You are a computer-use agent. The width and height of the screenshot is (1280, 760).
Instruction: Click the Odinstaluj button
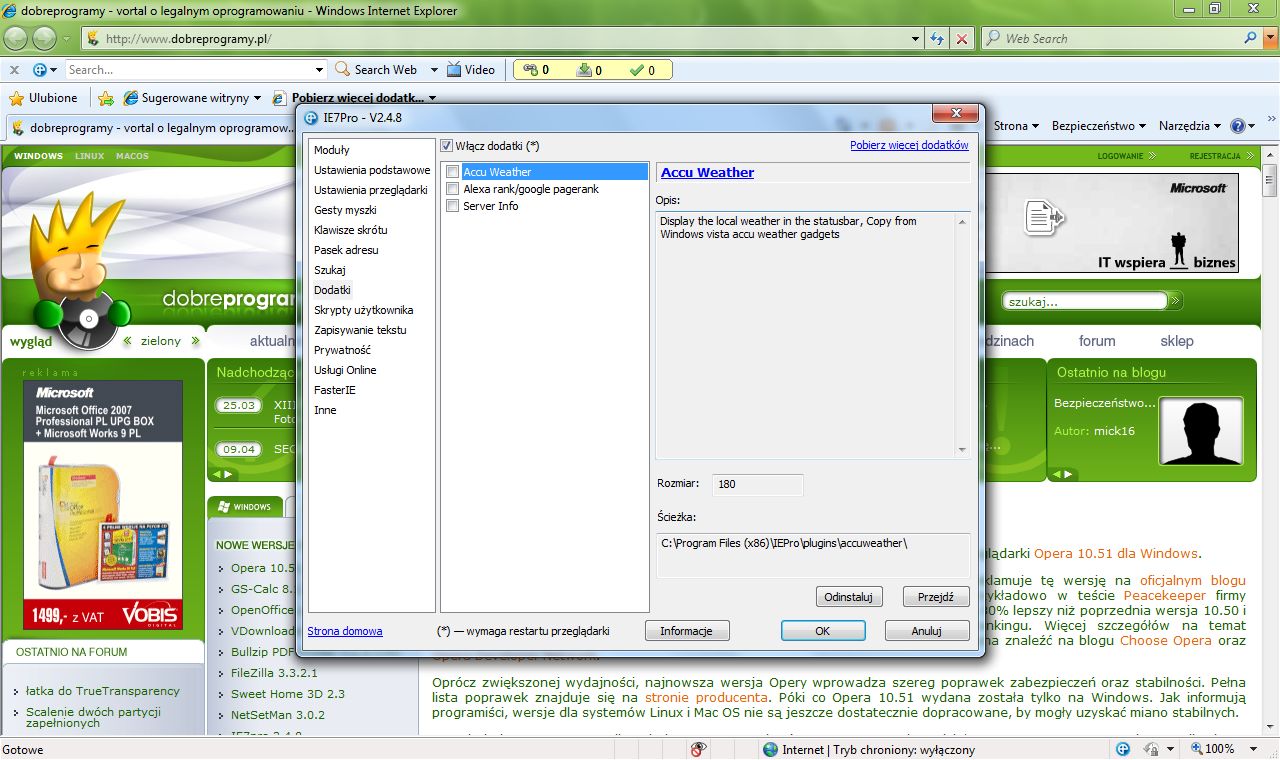point(849,597)
